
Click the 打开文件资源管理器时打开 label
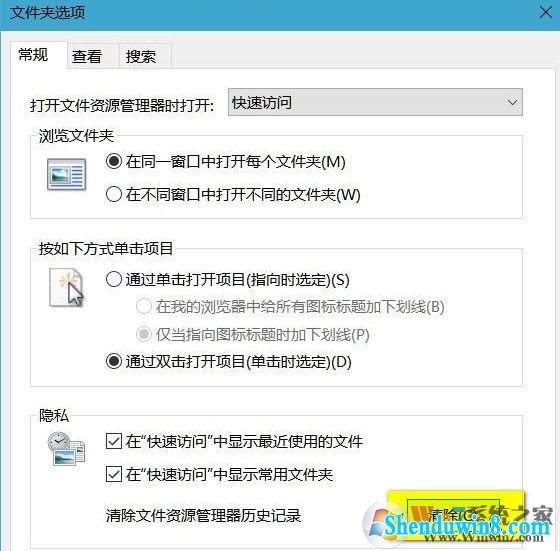[x=122, y=105]
